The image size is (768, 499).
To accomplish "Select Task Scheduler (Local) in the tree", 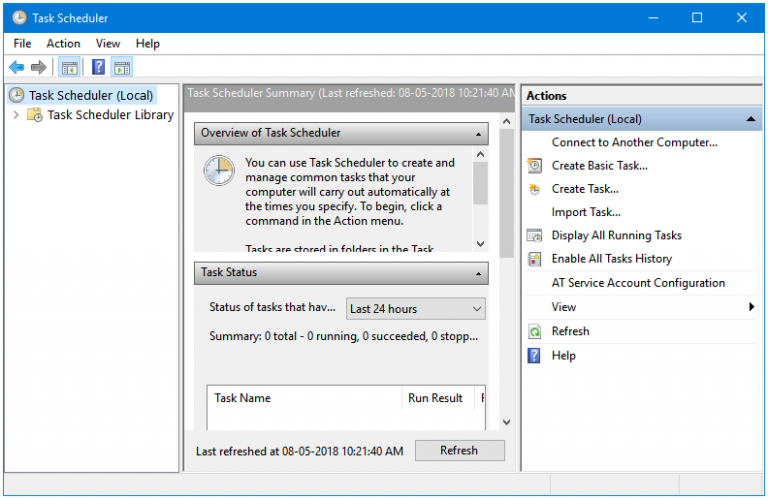I will click(x=91, y=95).
